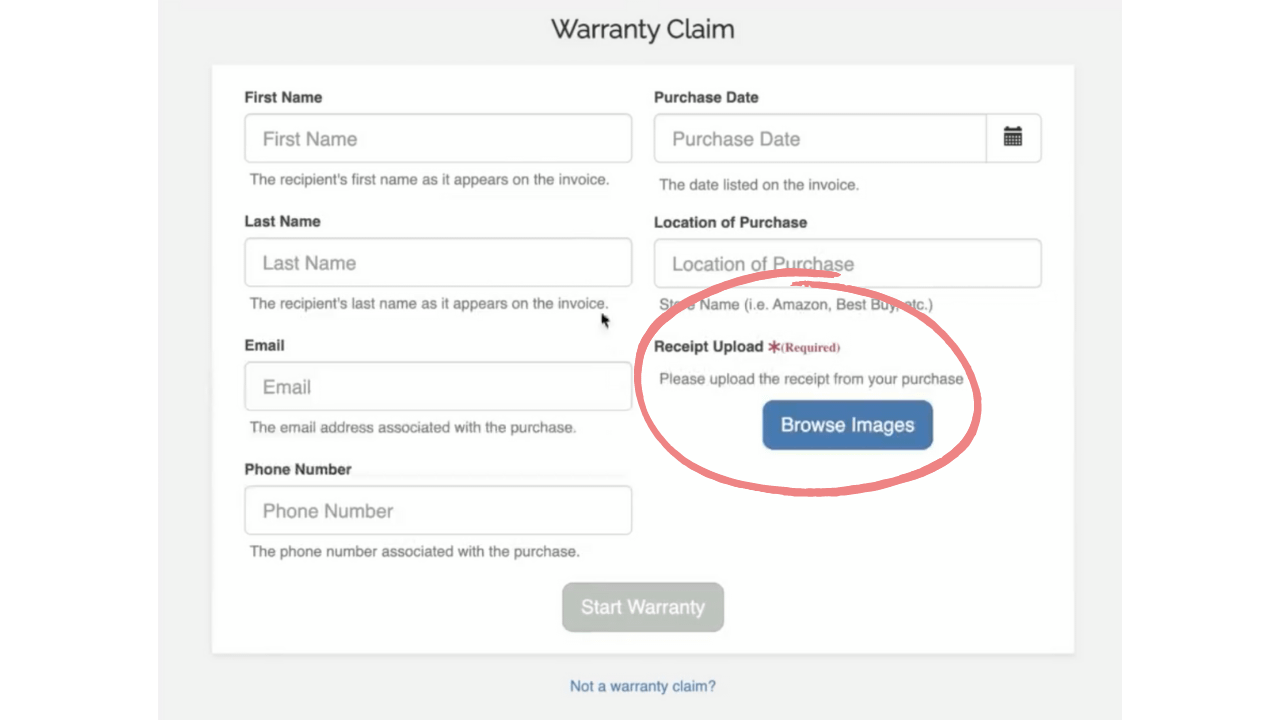Screen dimensions: 1280x720
Task: Select the Phone Number field
Action: [x=438, y=510]
